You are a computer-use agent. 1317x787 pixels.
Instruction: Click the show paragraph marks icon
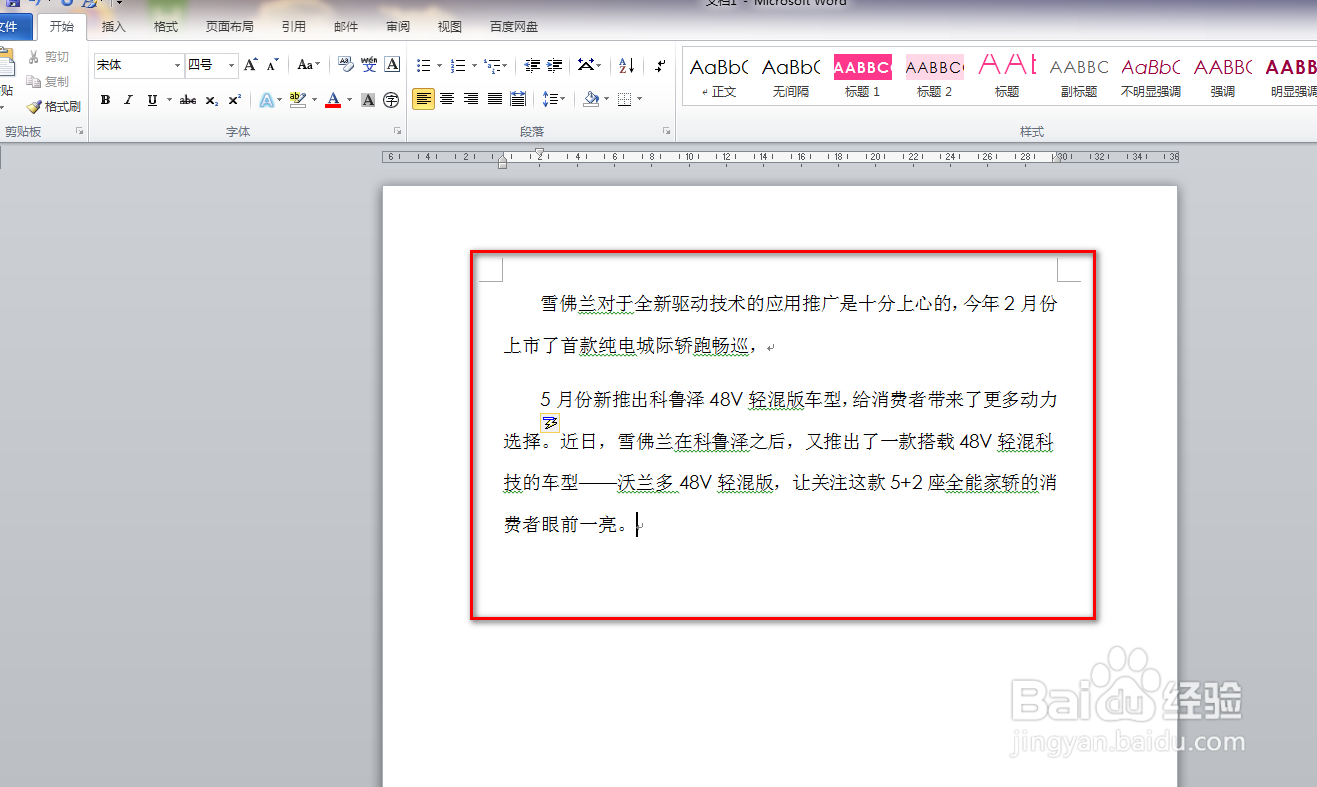point(660,66)
